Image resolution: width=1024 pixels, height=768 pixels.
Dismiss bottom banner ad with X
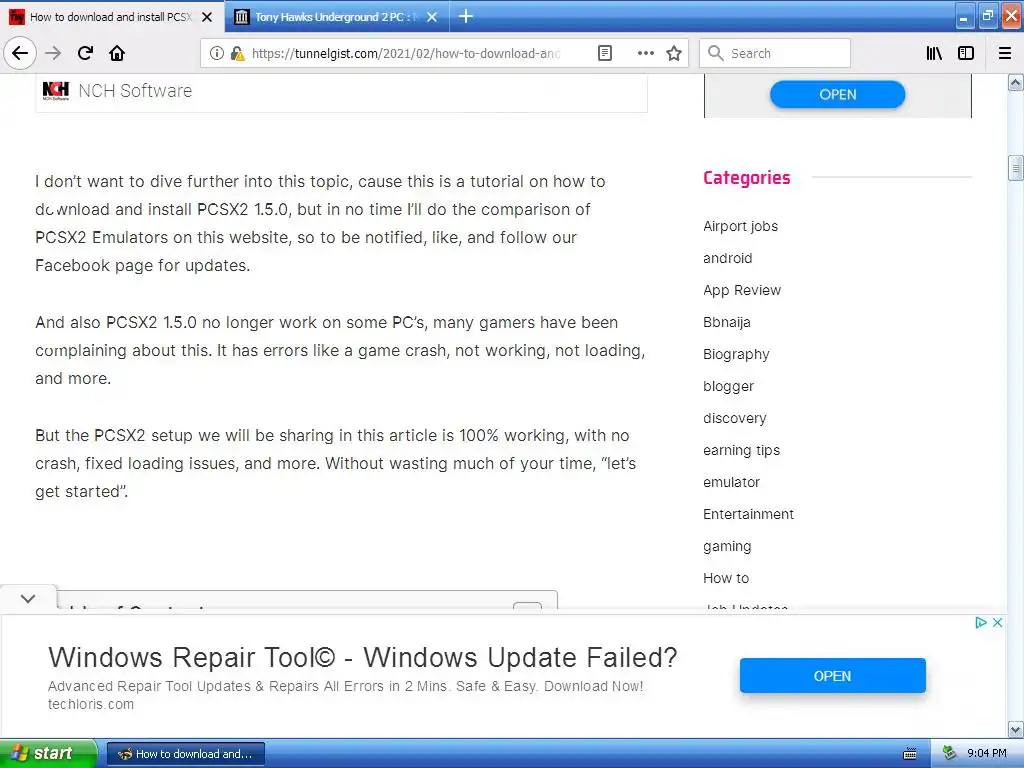[997, 622]
